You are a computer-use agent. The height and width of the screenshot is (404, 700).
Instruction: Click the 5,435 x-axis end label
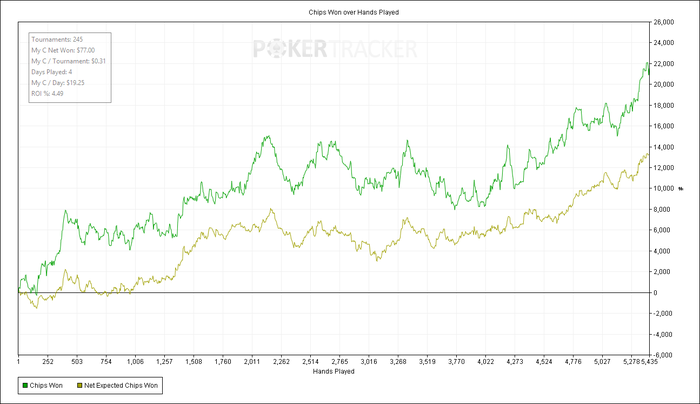click(x=650, y=362)
